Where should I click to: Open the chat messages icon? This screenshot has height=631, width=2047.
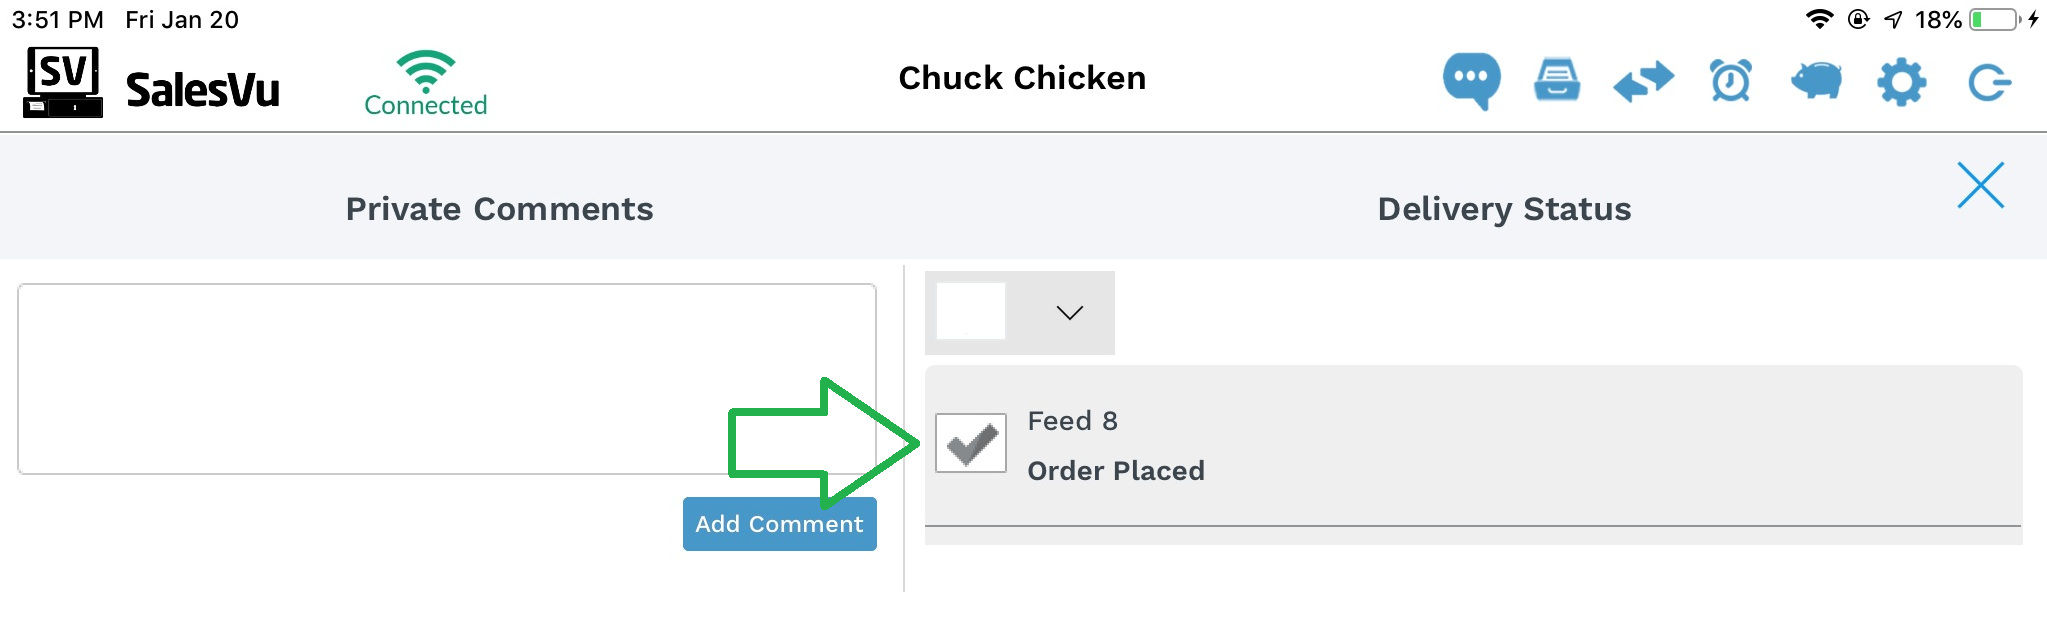pos(1471,81)
